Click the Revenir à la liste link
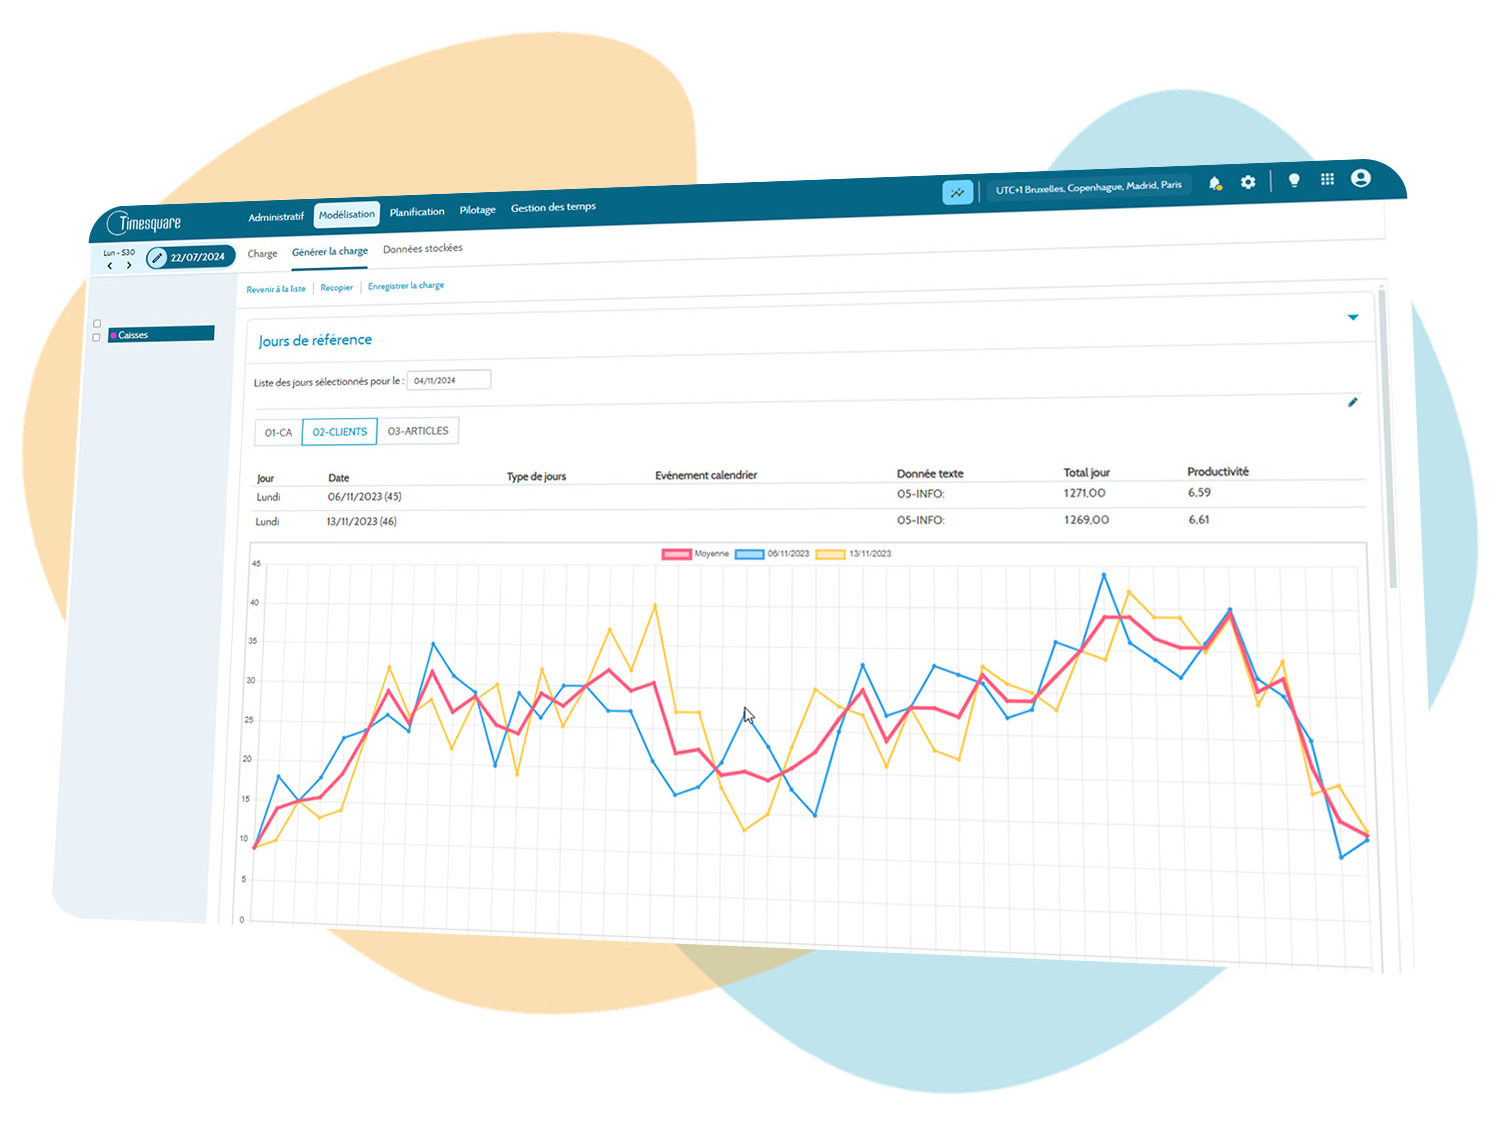The image size is (1500, 1136). (276, 289)
